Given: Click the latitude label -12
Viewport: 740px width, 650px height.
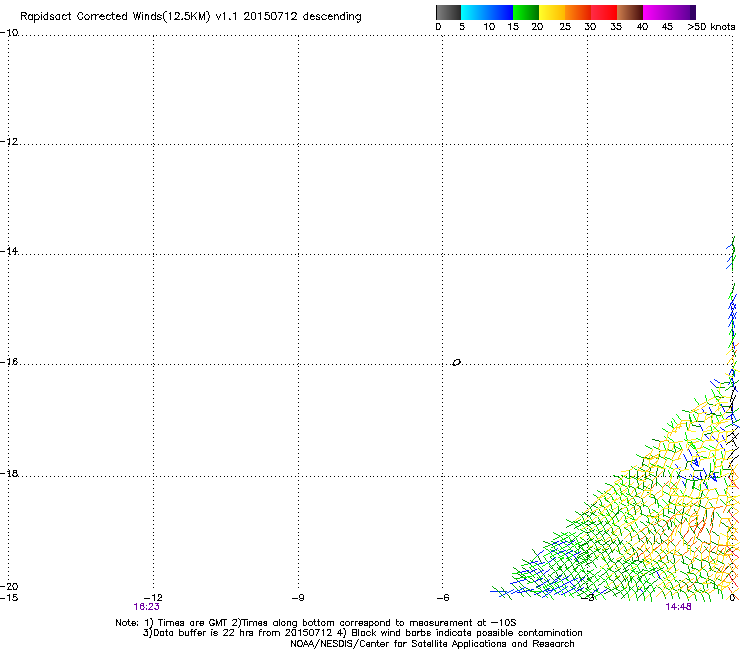Looking at the screenshot, I should (x=9, y=142).
